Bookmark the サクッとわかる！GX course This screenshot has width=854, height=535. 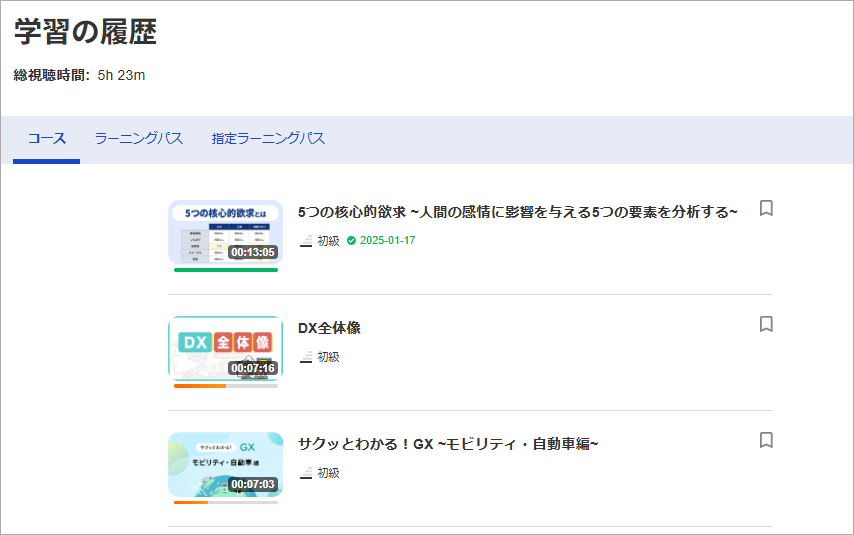tap(766, 440)
